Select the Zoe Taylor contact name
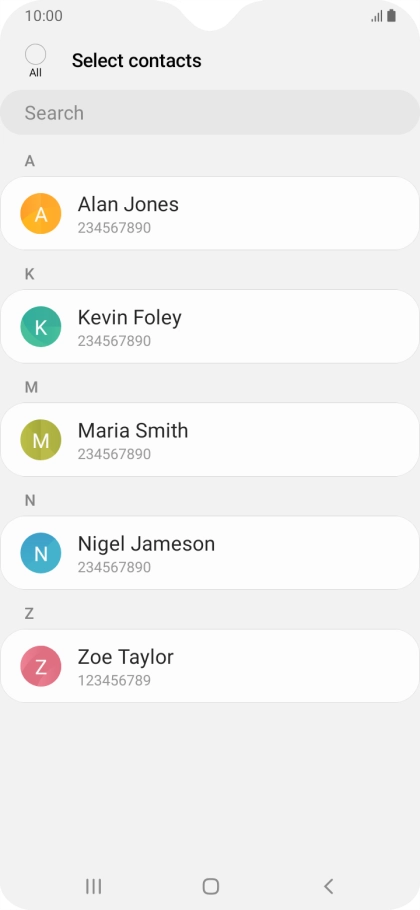The height and width of the screenshot is (910, 420). click(126, 657)
